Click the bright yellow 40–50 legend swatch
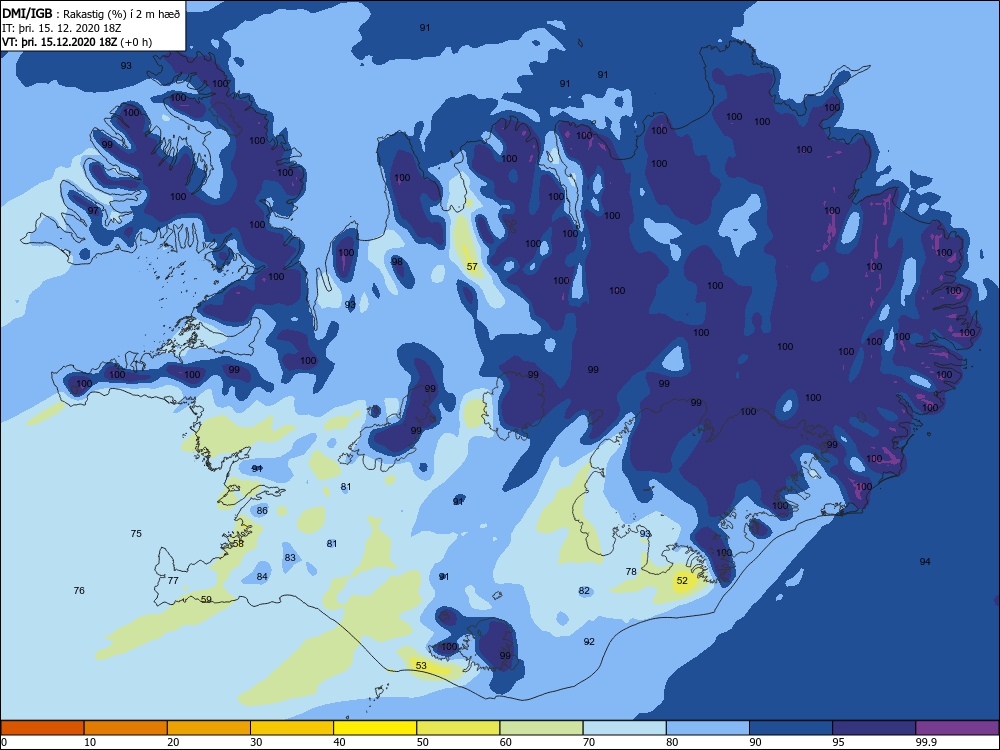Viewport: 1000px width, 750px height. [375, 728]
